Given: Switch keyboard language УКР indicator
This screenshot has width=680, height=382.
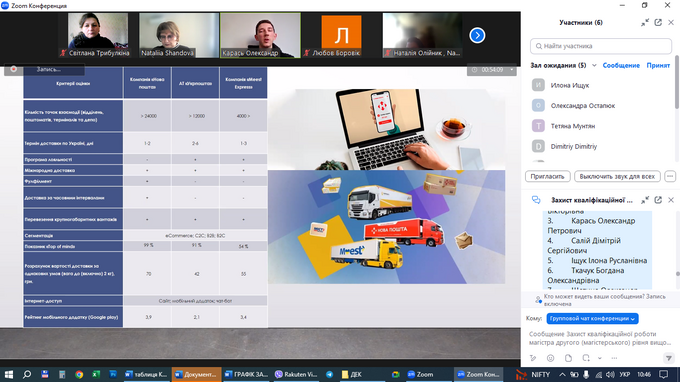Looking at the screenshot, I should 624,375.
